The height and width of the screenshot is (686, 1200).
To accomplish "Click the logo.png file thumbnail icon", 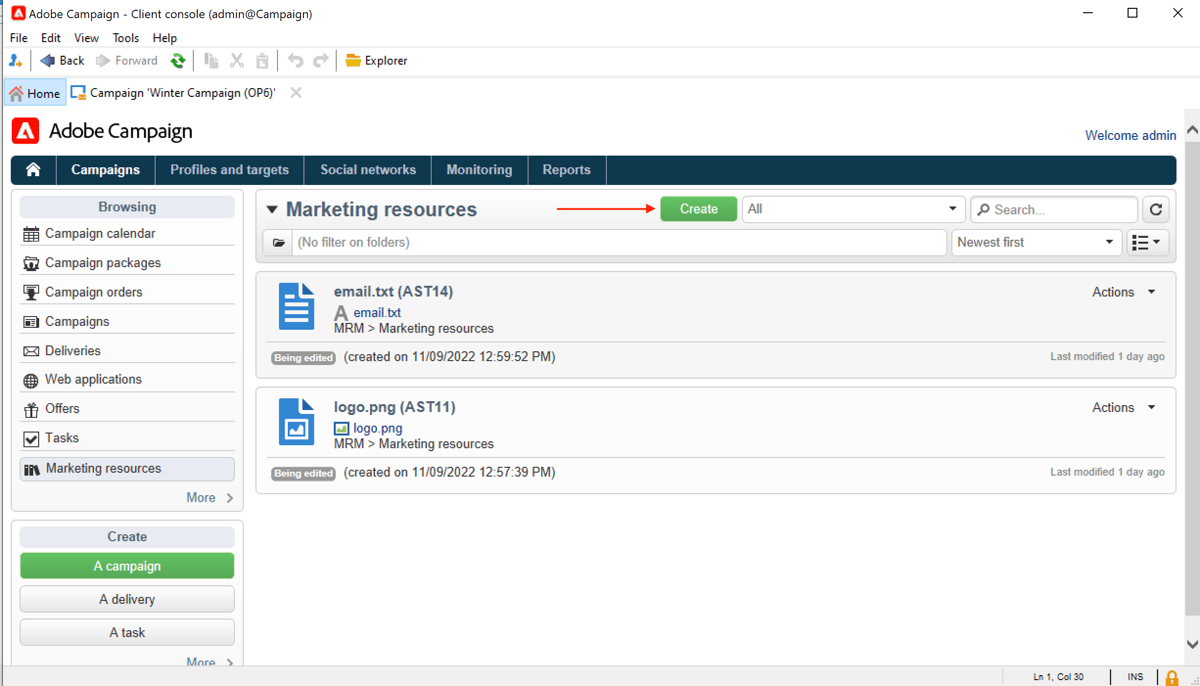I will tap(296, 422).
